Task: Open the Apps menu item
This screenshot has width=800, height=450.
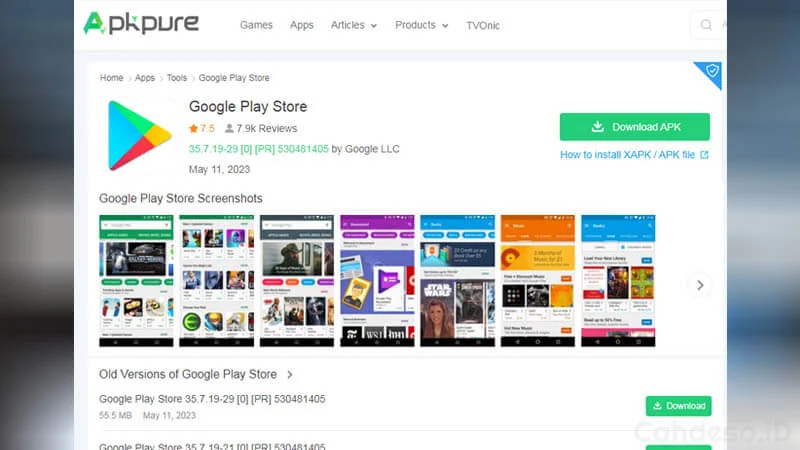Action: click(x=302, y=25)
